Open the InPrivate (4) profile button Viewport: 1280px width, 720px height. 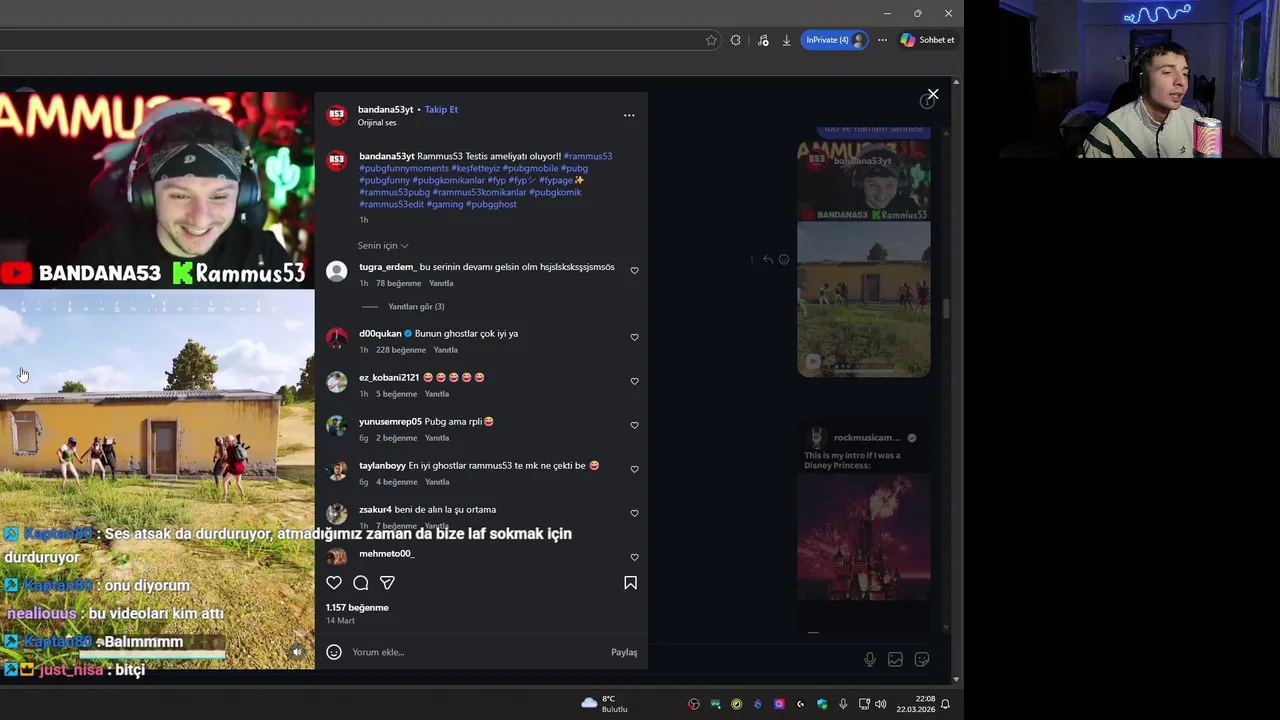(x=834, y=40)
